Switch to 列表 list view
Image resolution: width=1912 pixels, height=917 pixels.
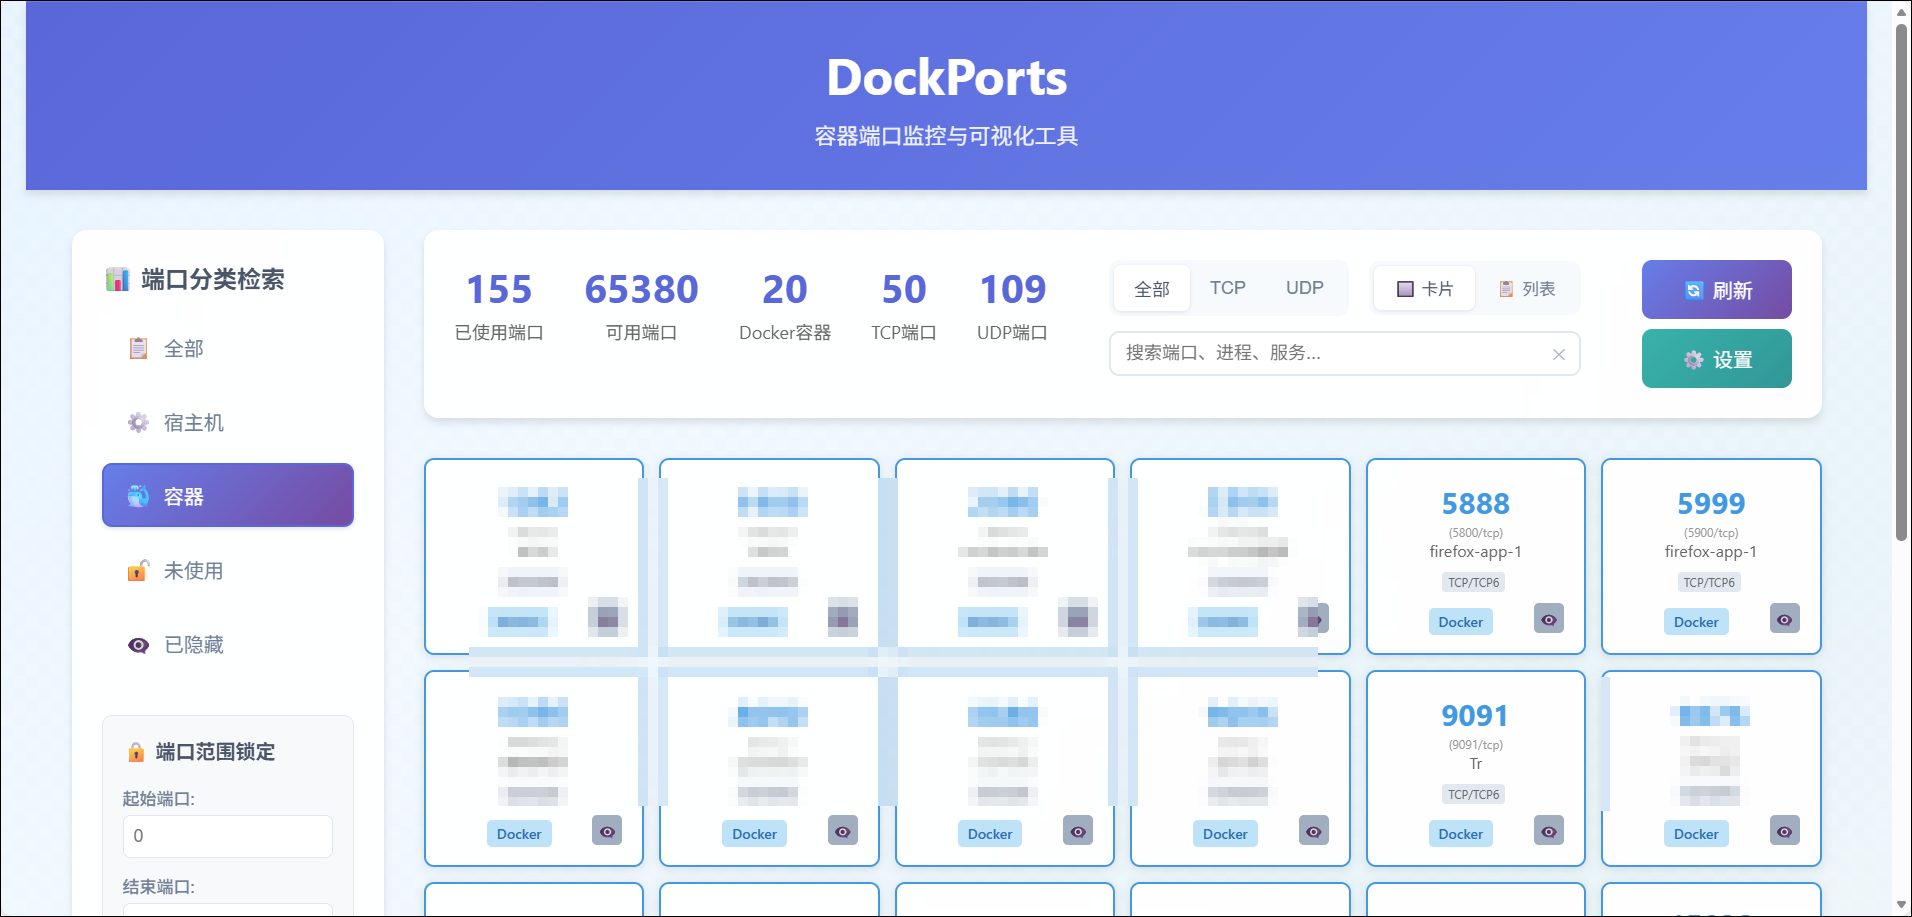(1527, 289)
